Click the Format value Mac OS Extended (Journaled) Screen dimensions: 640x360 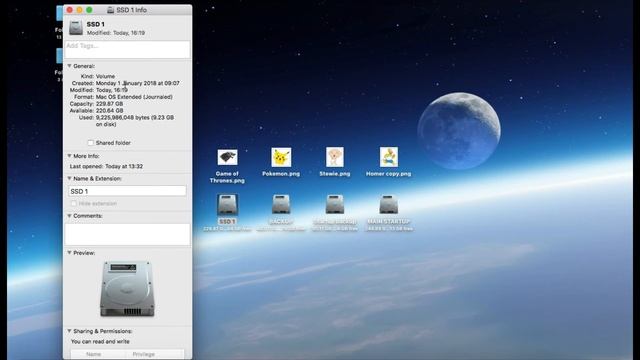[134, 97]
